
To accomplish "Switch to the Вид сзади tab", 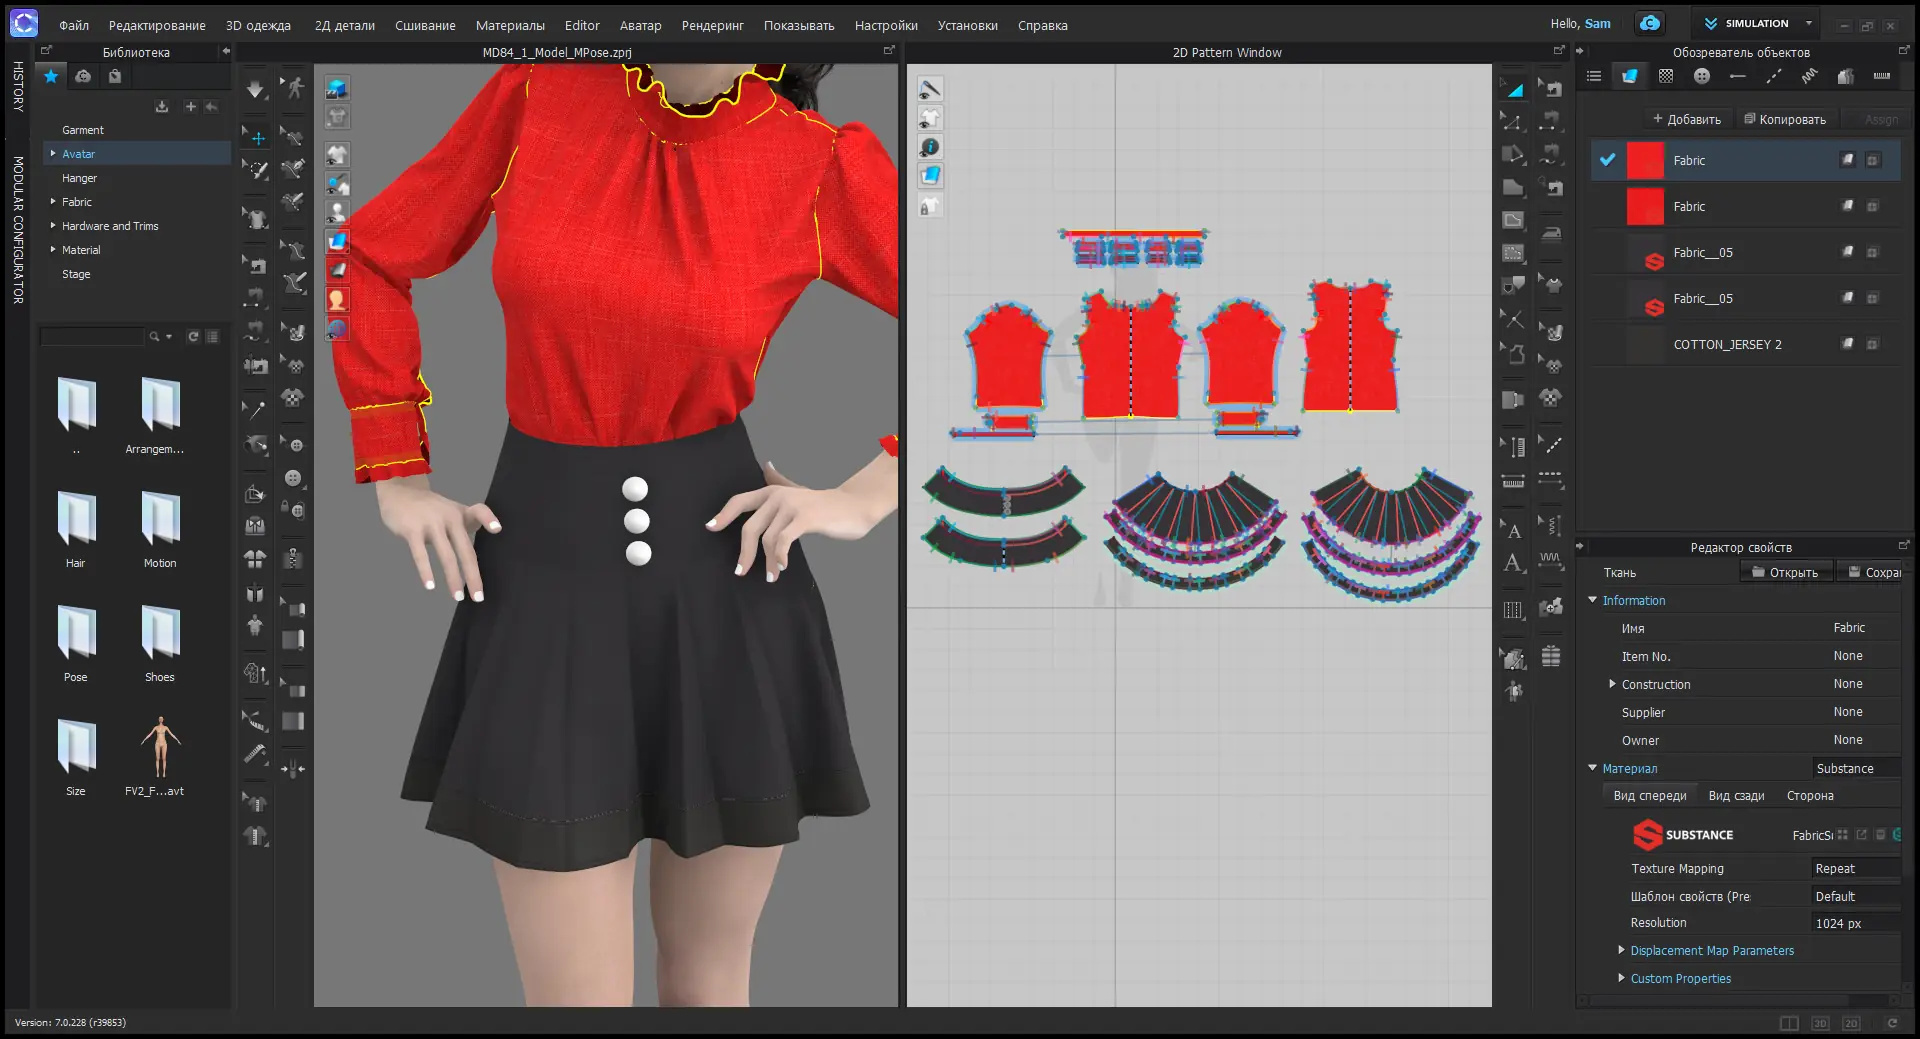I will (x=1736, y=796).
